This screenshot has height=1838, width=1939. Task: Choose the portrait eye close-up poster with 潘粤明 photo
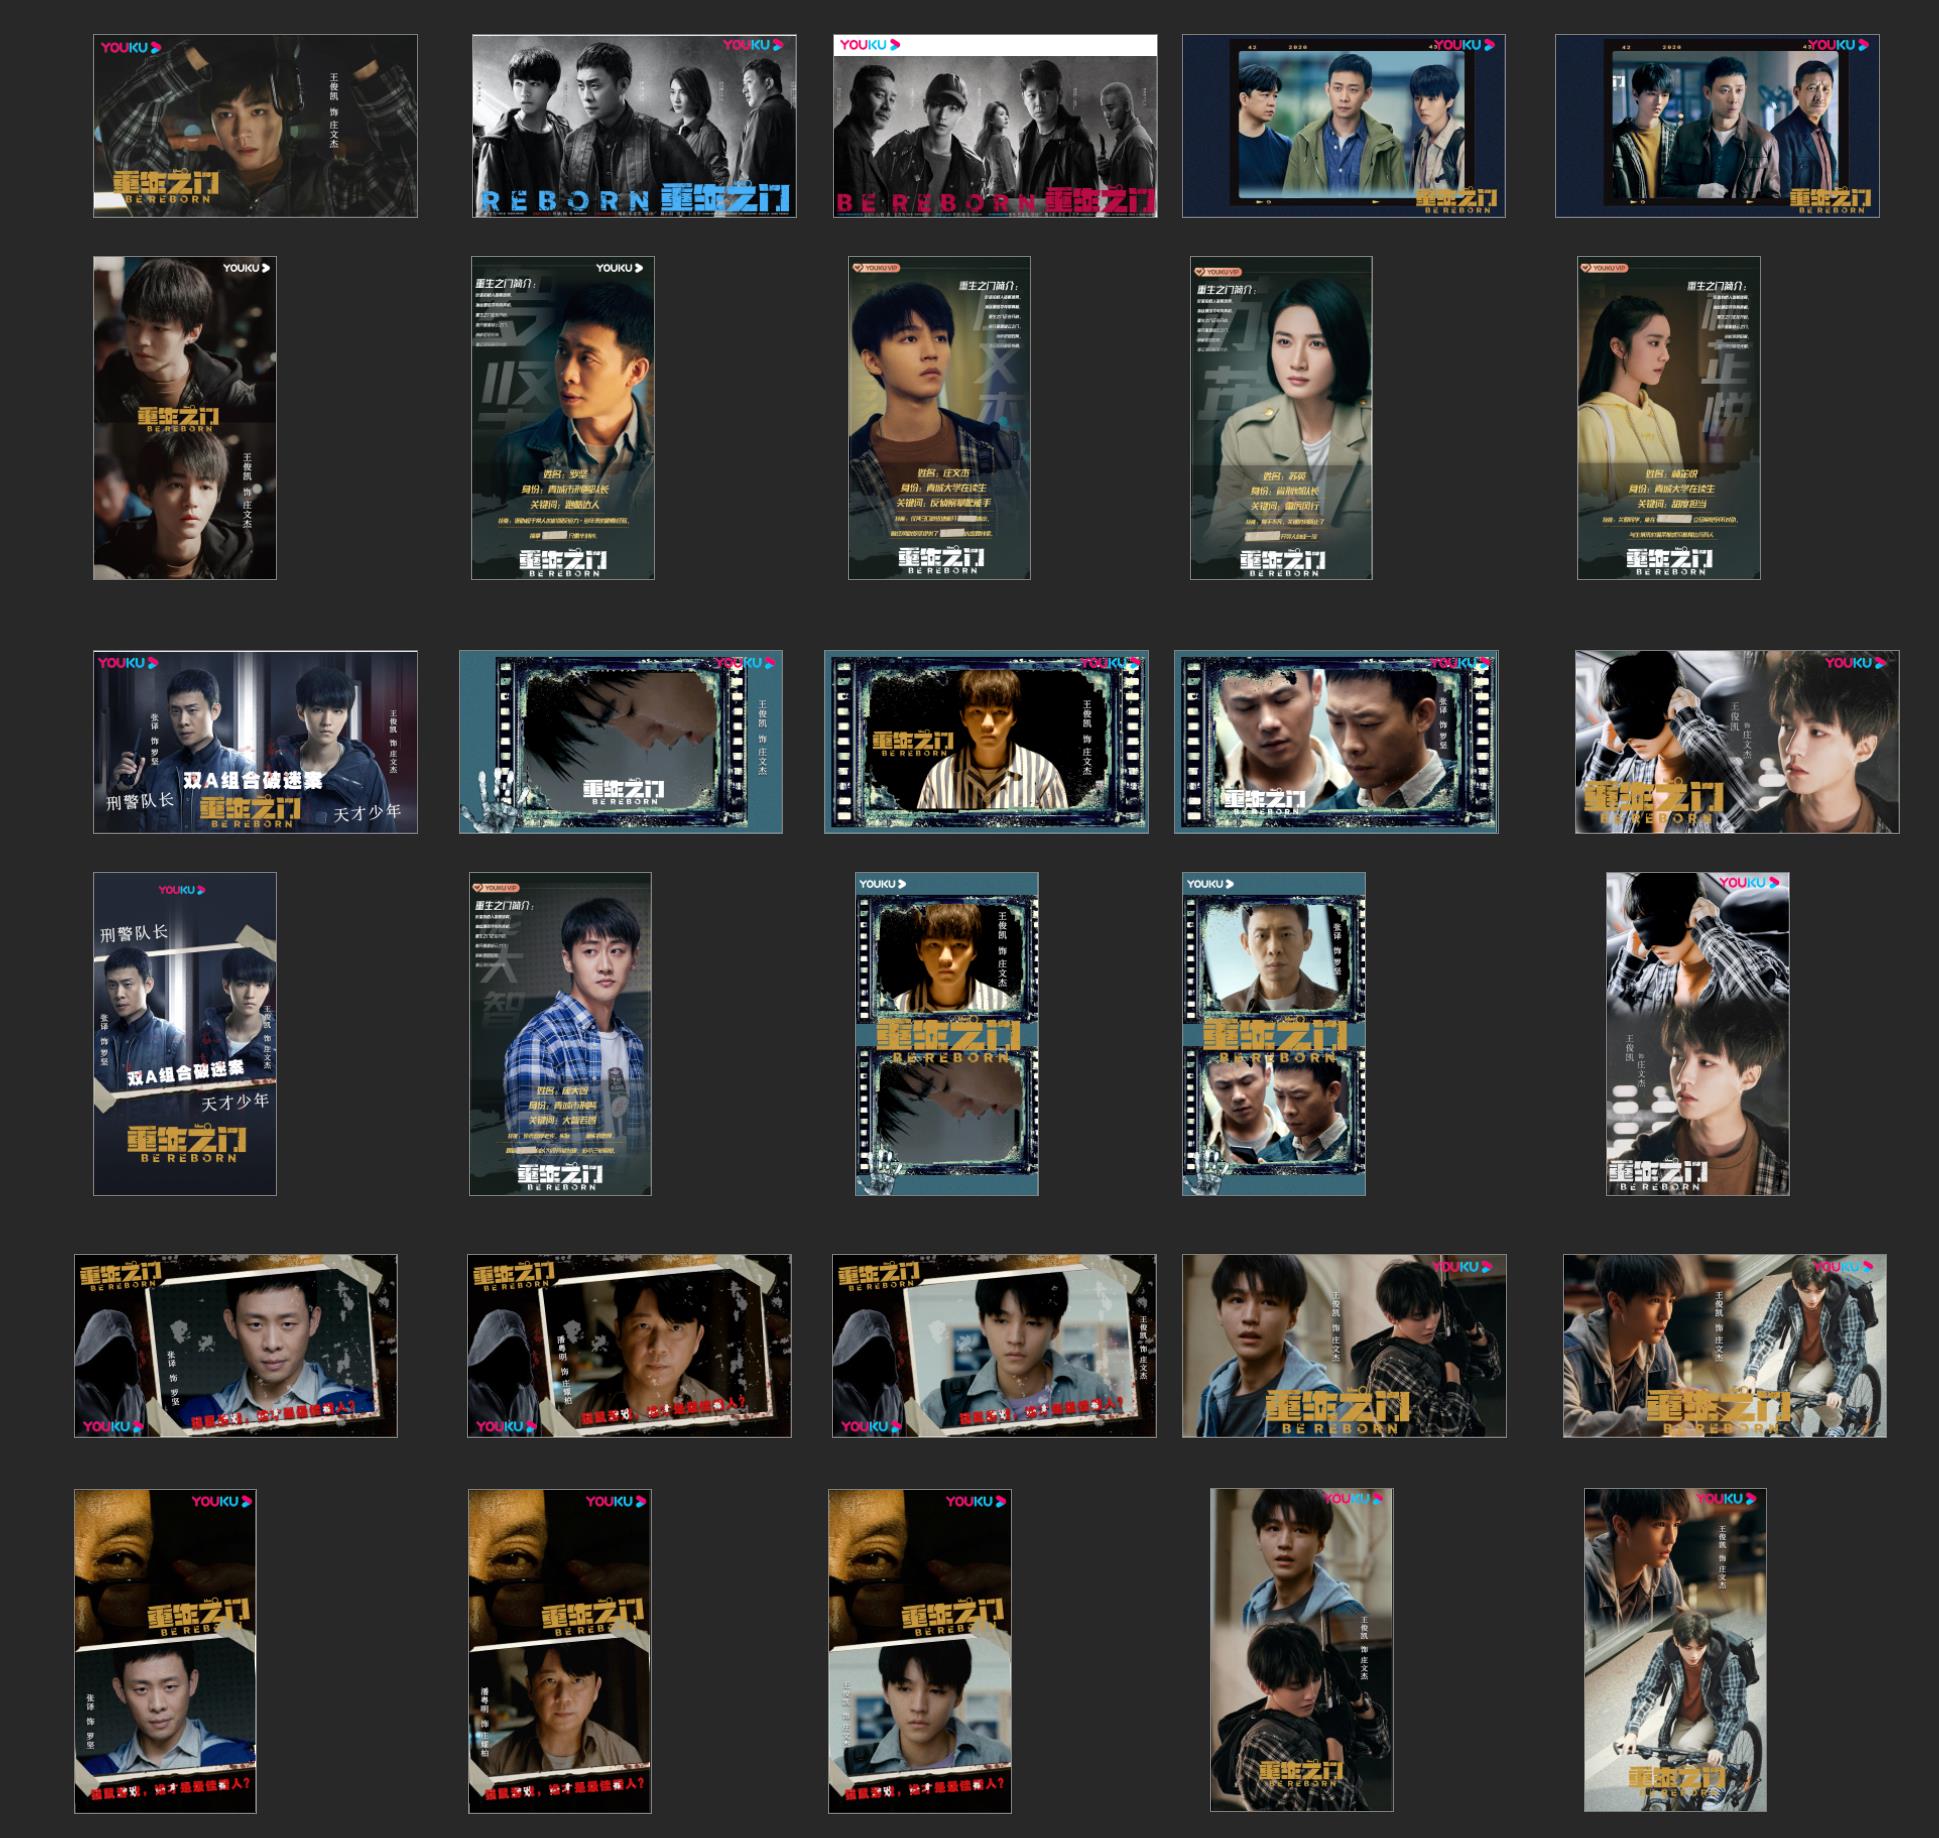pyautogui.click(x=560, y=1651)
